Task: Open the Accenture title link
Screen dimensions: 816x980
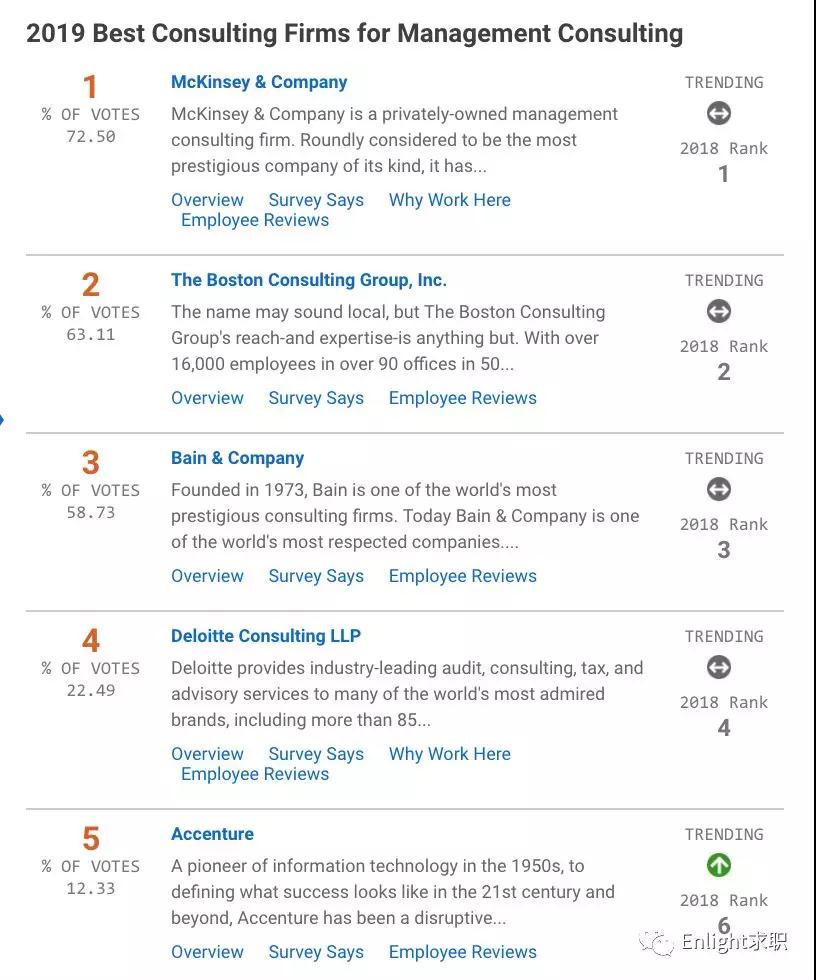Action: (212, 834)
